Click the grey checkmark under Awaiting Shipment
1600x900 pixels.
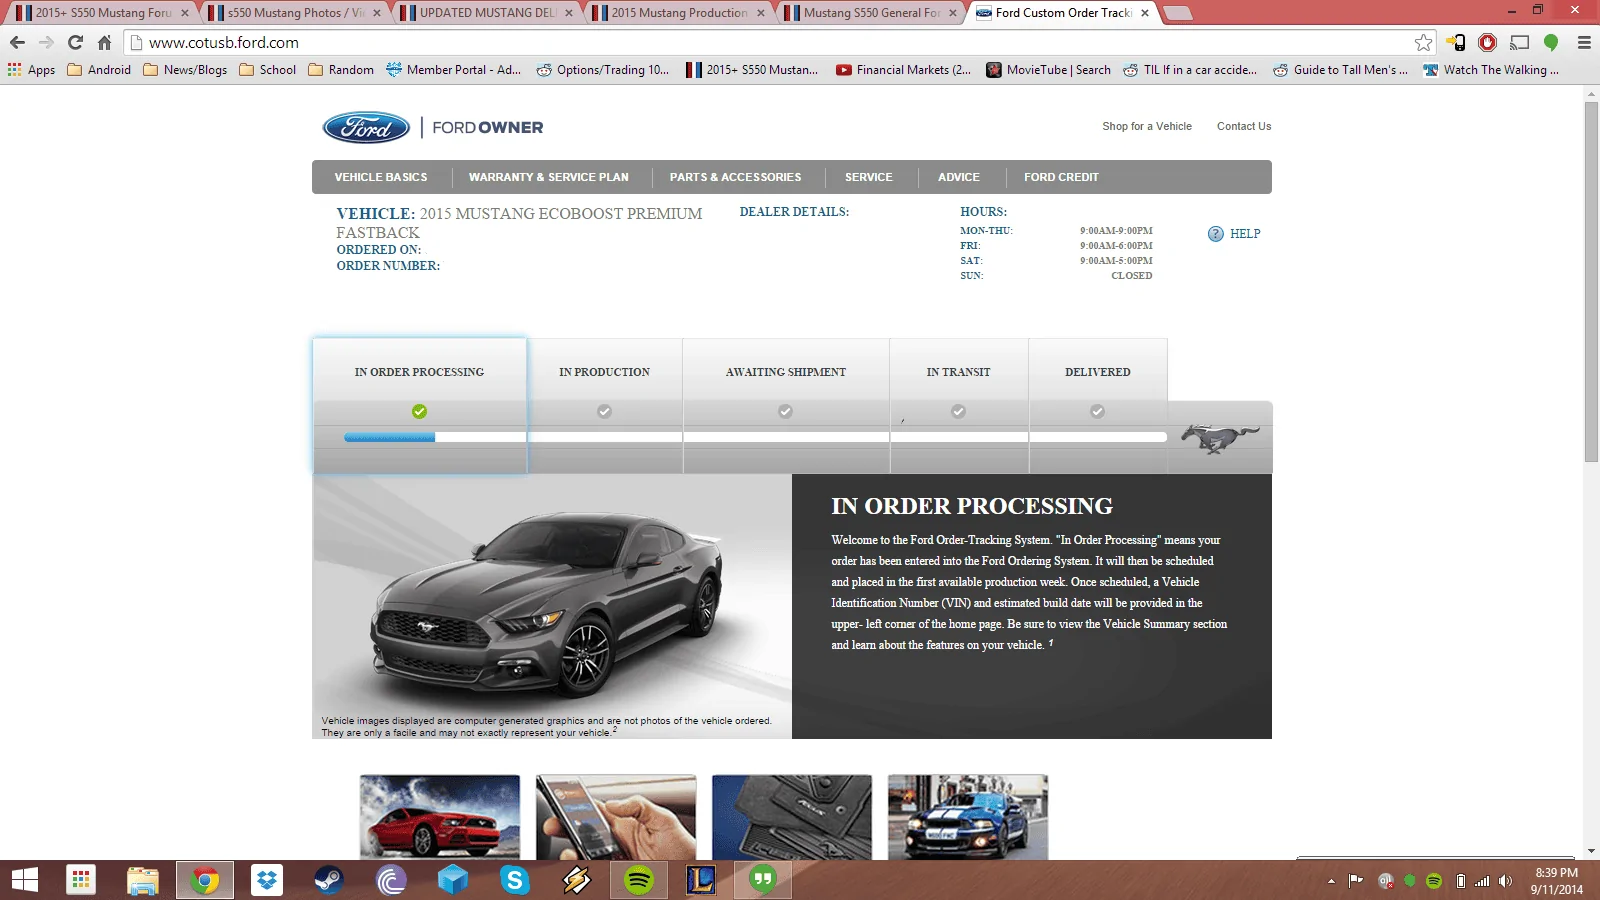tap(785, 411)
